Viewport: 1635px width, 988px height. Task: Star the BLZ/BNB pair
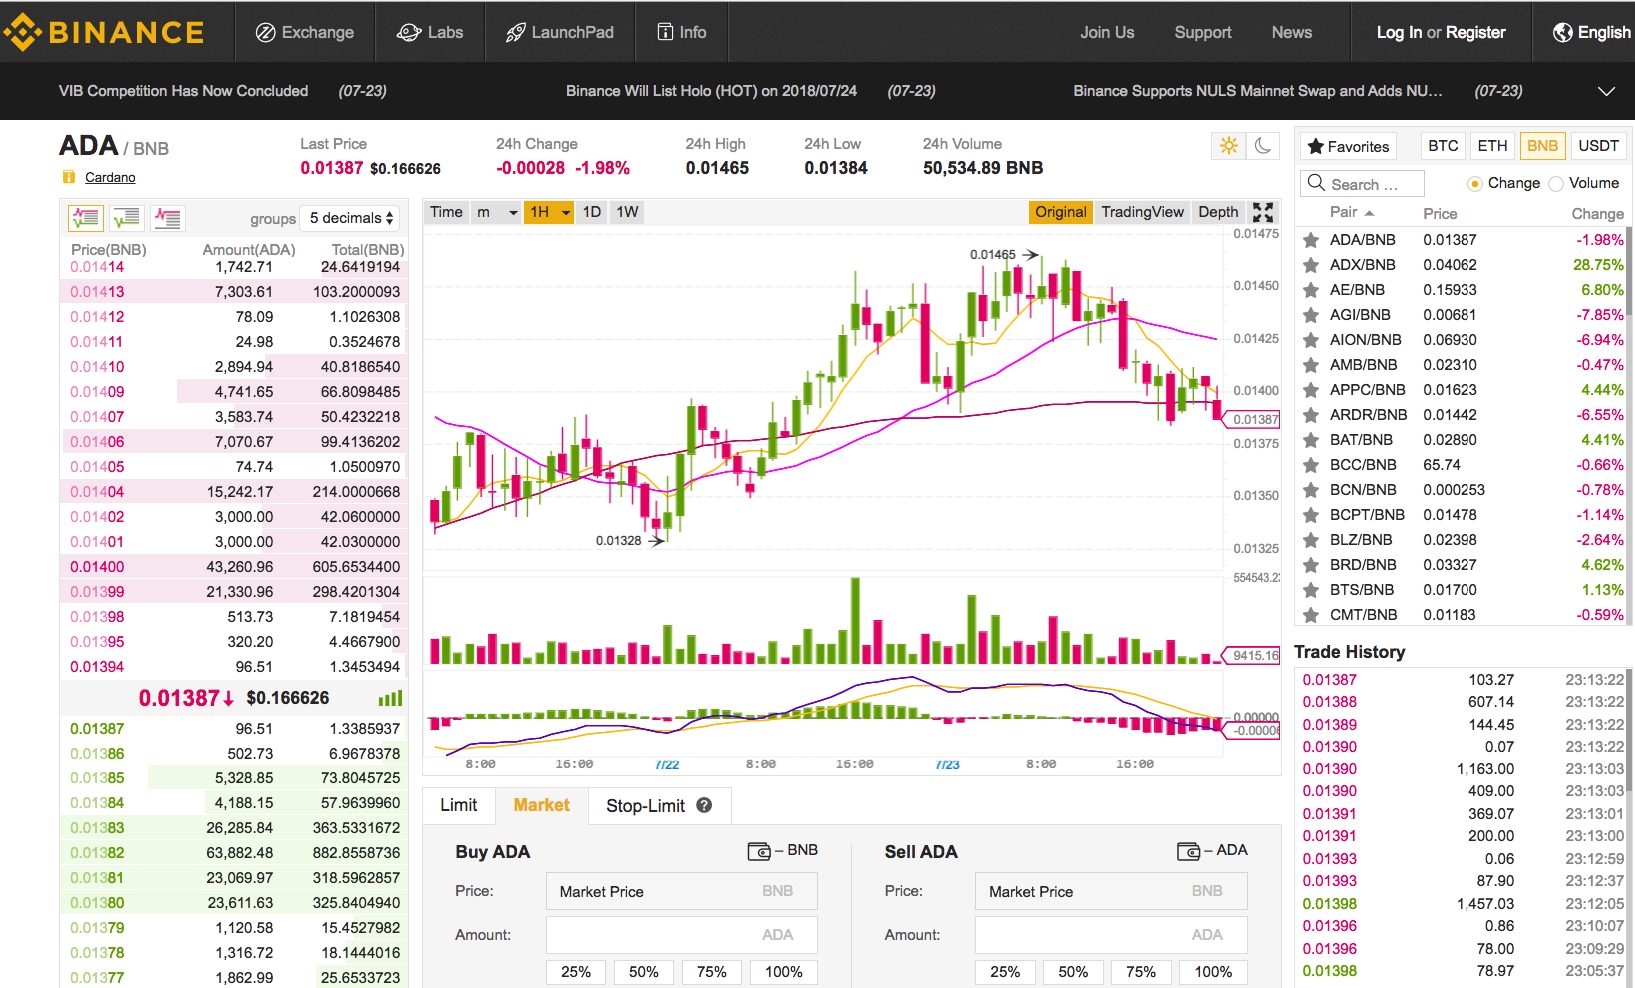[x=1310, y=540]
